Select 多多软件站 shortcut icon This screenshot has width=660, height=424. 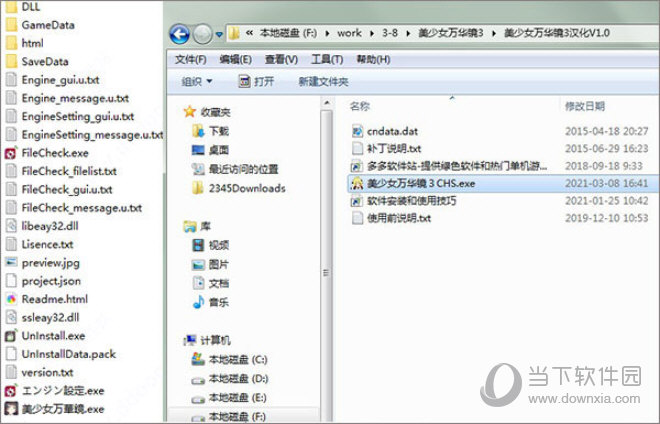tap(357, 166)
